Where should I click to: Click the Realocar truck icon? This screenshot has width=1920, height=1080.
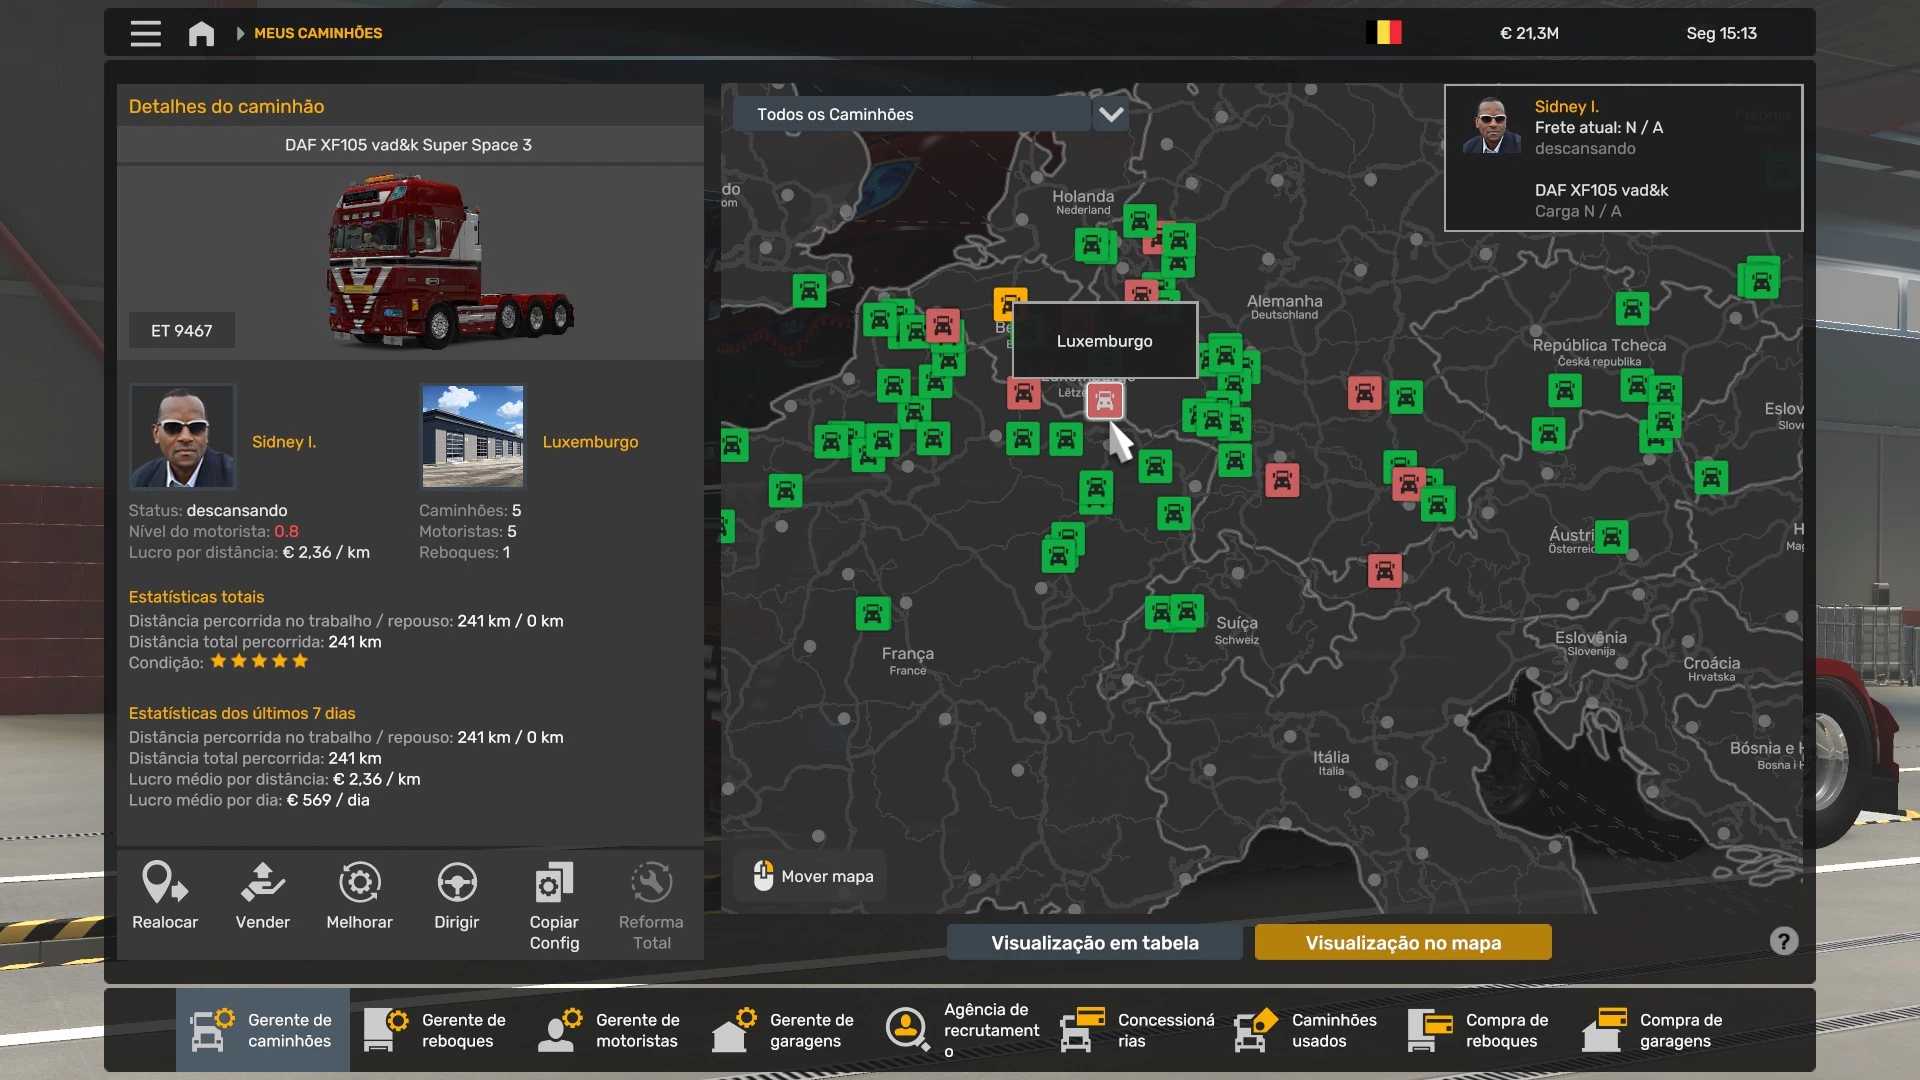coord(165,883)
